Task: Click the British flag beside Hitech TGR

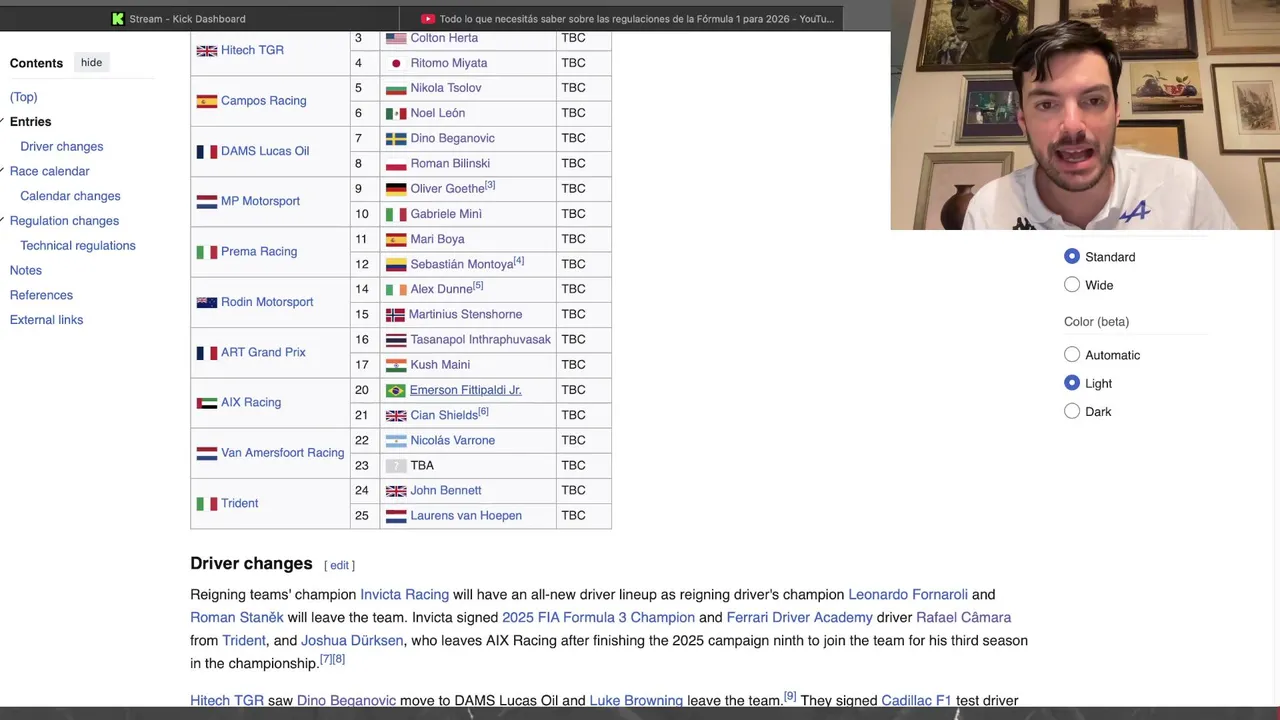Action: [207, 51]
